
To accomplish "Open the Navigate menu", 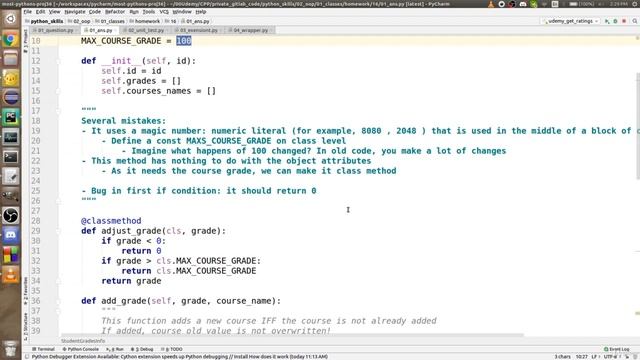I will (x=75, y=11).
